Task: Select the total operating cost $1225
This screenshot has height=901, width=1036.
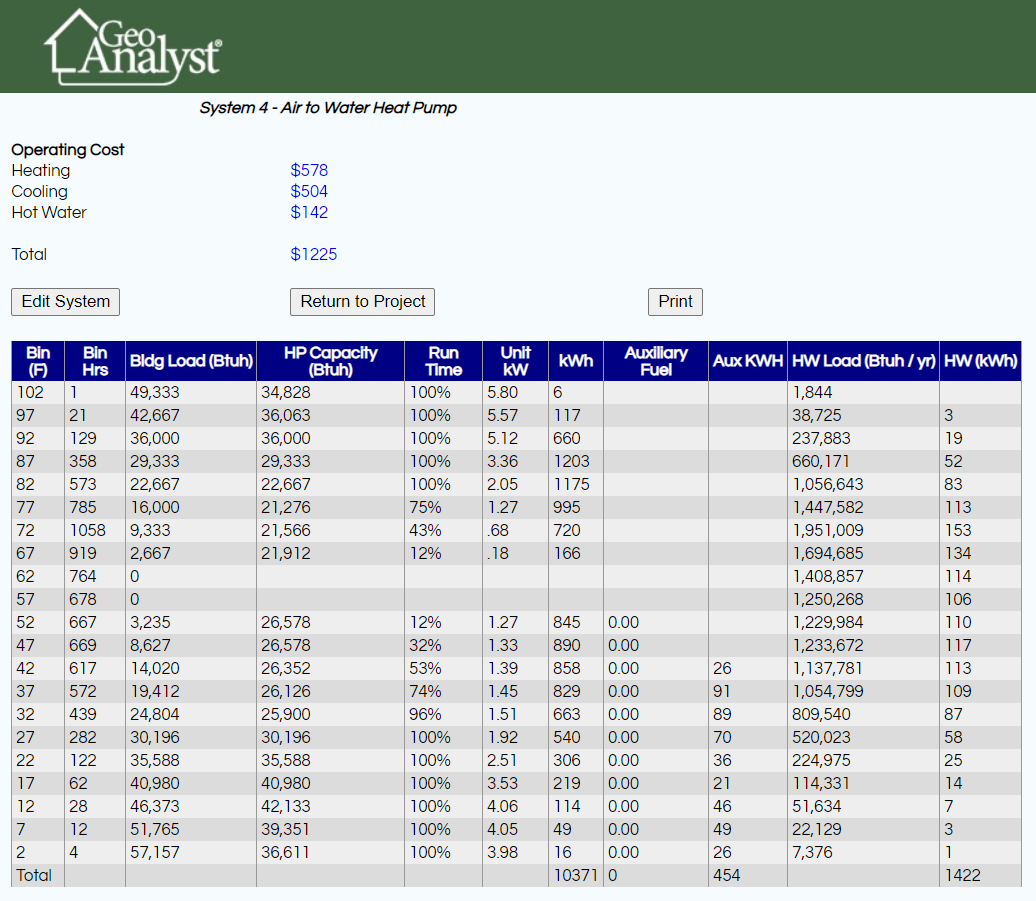Action: tap(314, 254)
